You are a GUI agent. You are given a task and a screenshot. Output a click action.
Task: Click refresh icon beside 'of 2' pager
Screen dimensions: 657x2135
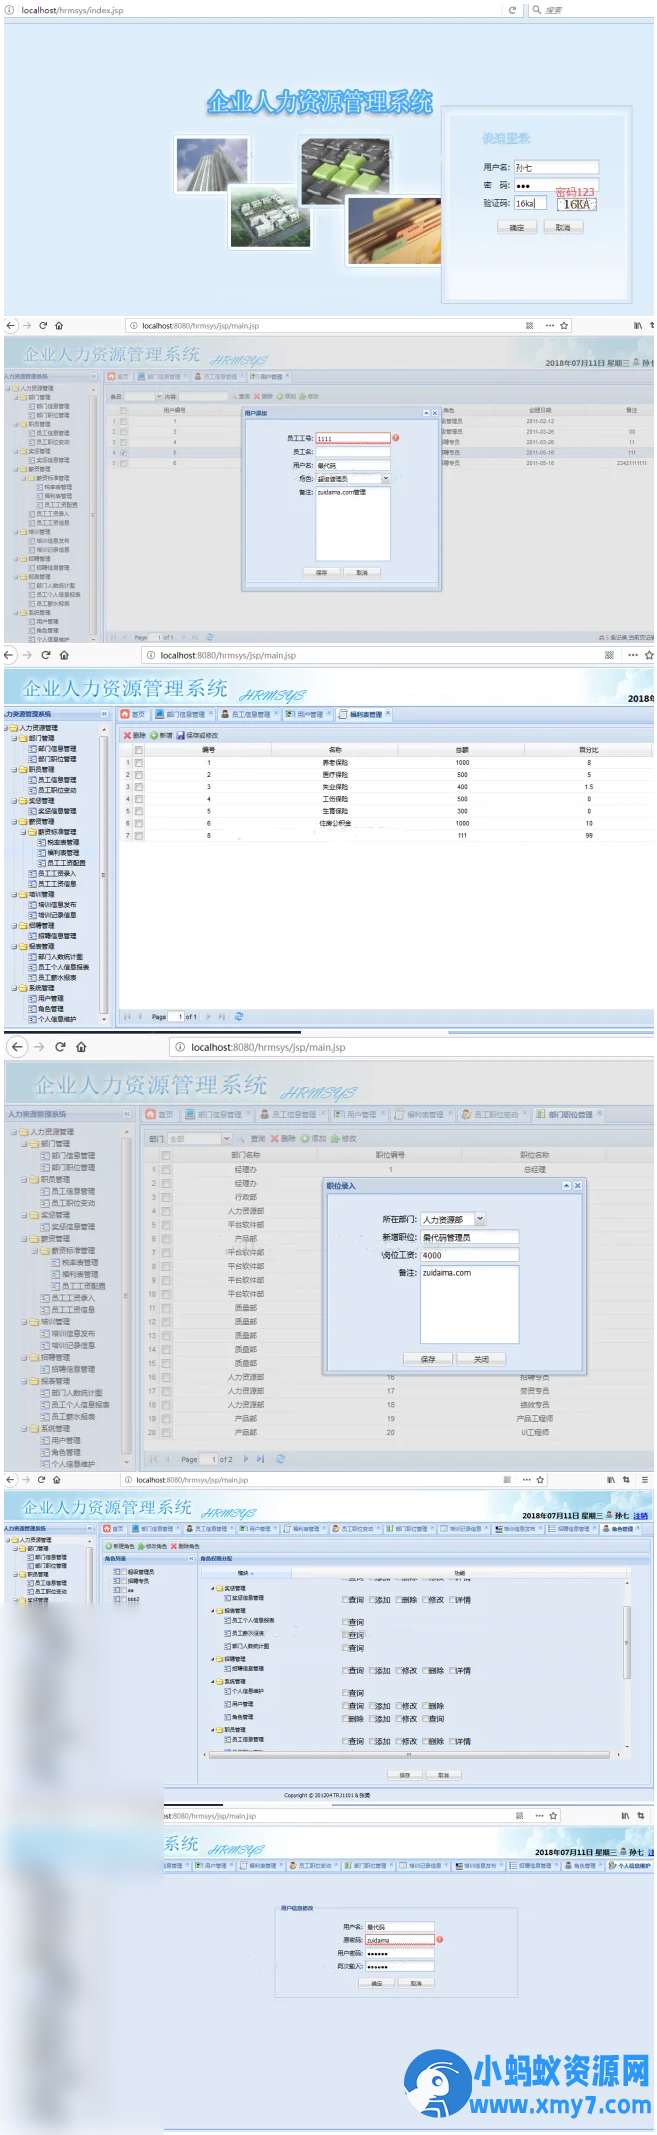281,1459
